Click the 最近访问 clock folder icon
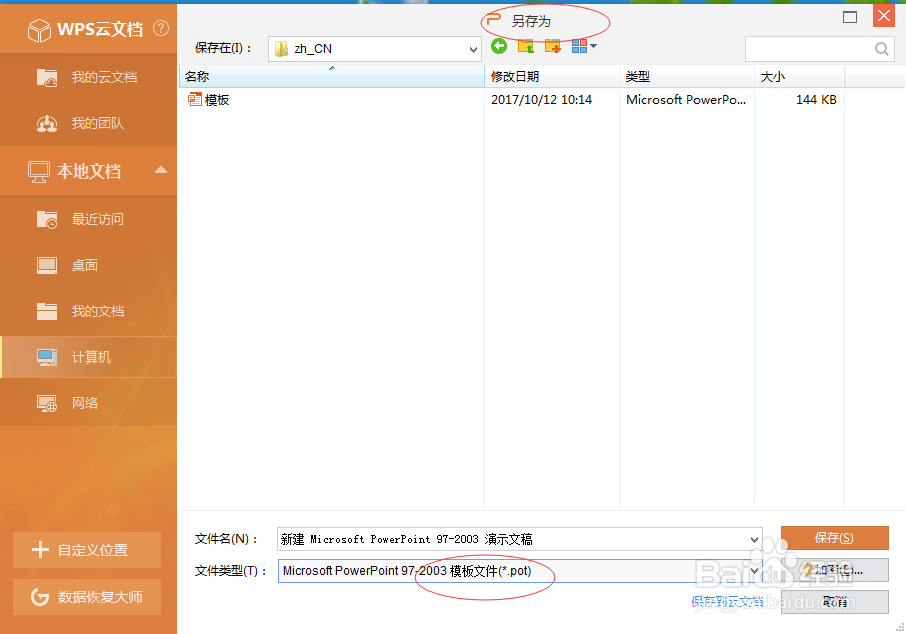Viewport: 906px width, 634px height. point(47,219)
